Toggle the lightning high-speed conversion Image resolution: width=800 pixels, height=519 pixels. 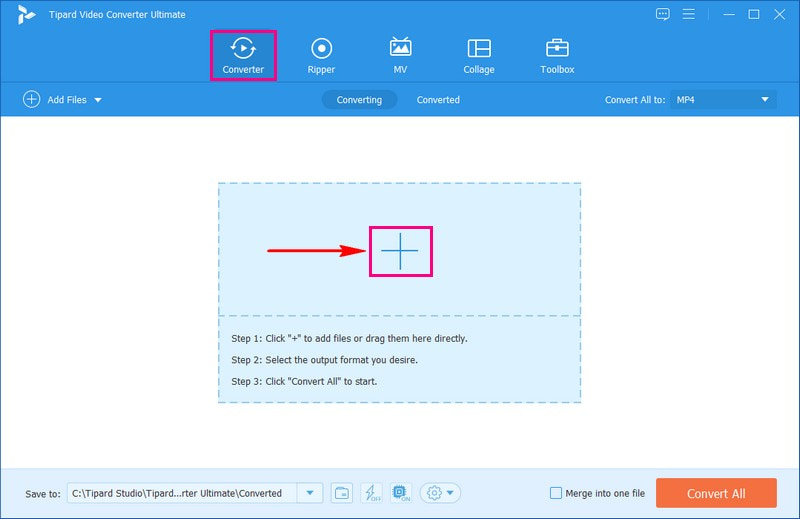pyautogui.click(x=371, y=493)
